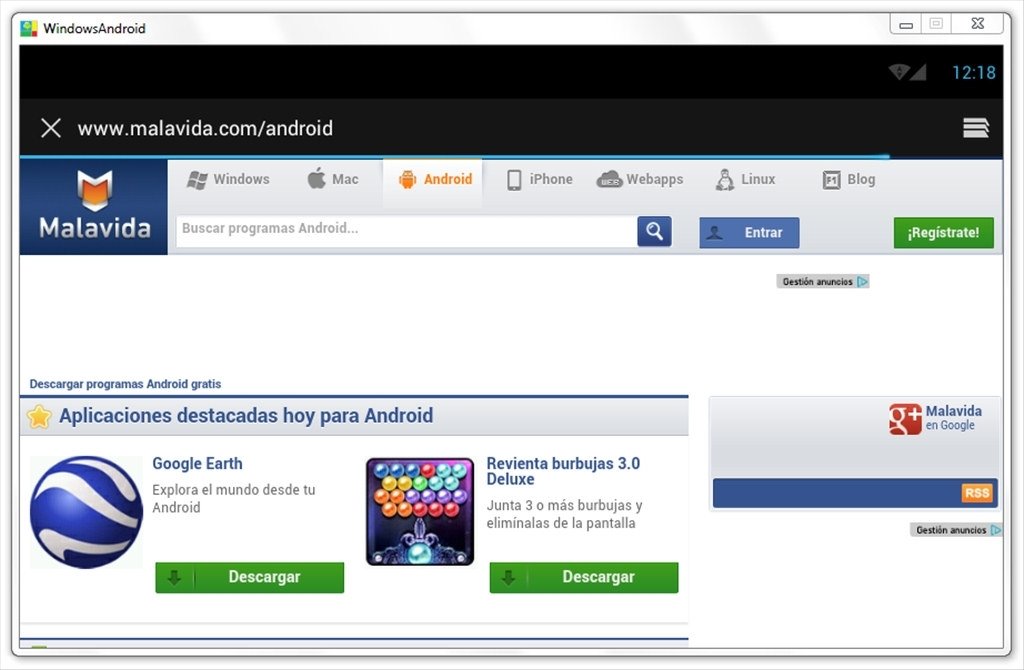Click the bubble shooter game thumbnail
The height and width of the screenshot is (670, 1024).
pyautogui.click(x=420, y=511)
